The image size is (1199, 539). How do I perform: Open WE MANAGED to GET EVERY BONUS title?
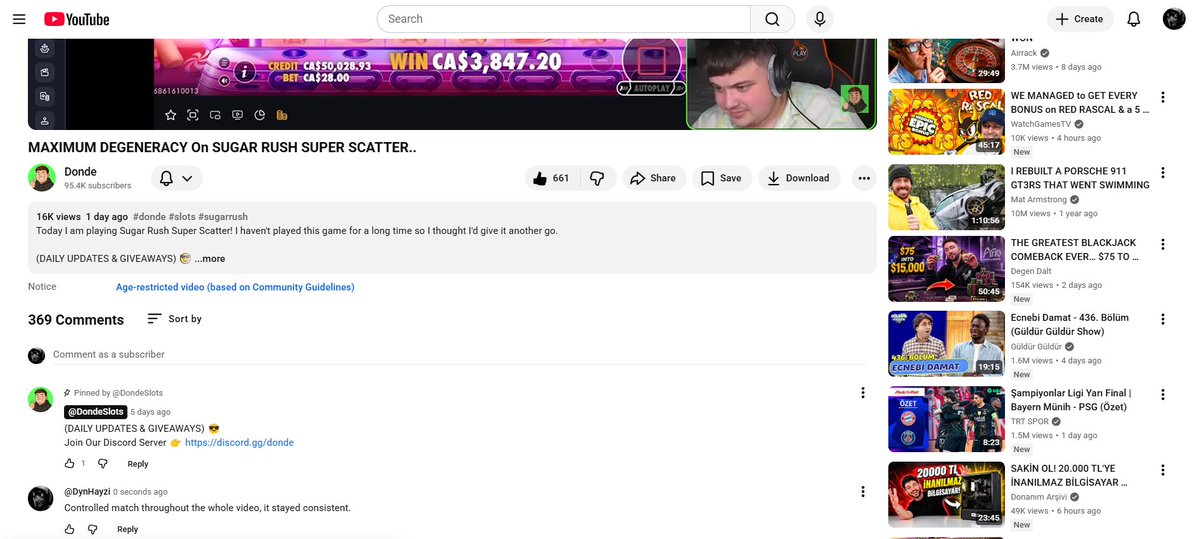(1080, 102)
